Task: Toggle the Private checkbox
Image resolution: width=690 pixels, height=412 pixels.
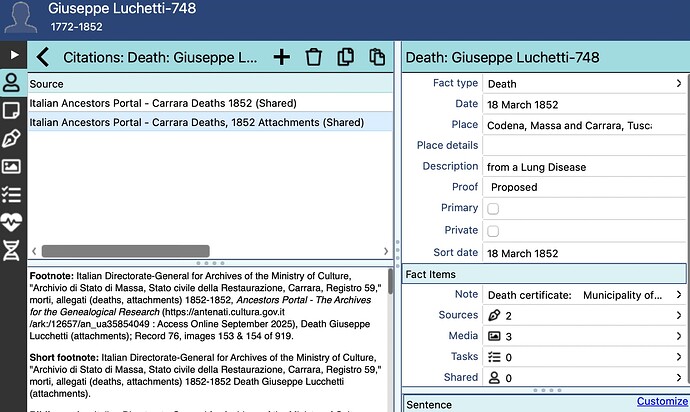Action: [493, 231]
